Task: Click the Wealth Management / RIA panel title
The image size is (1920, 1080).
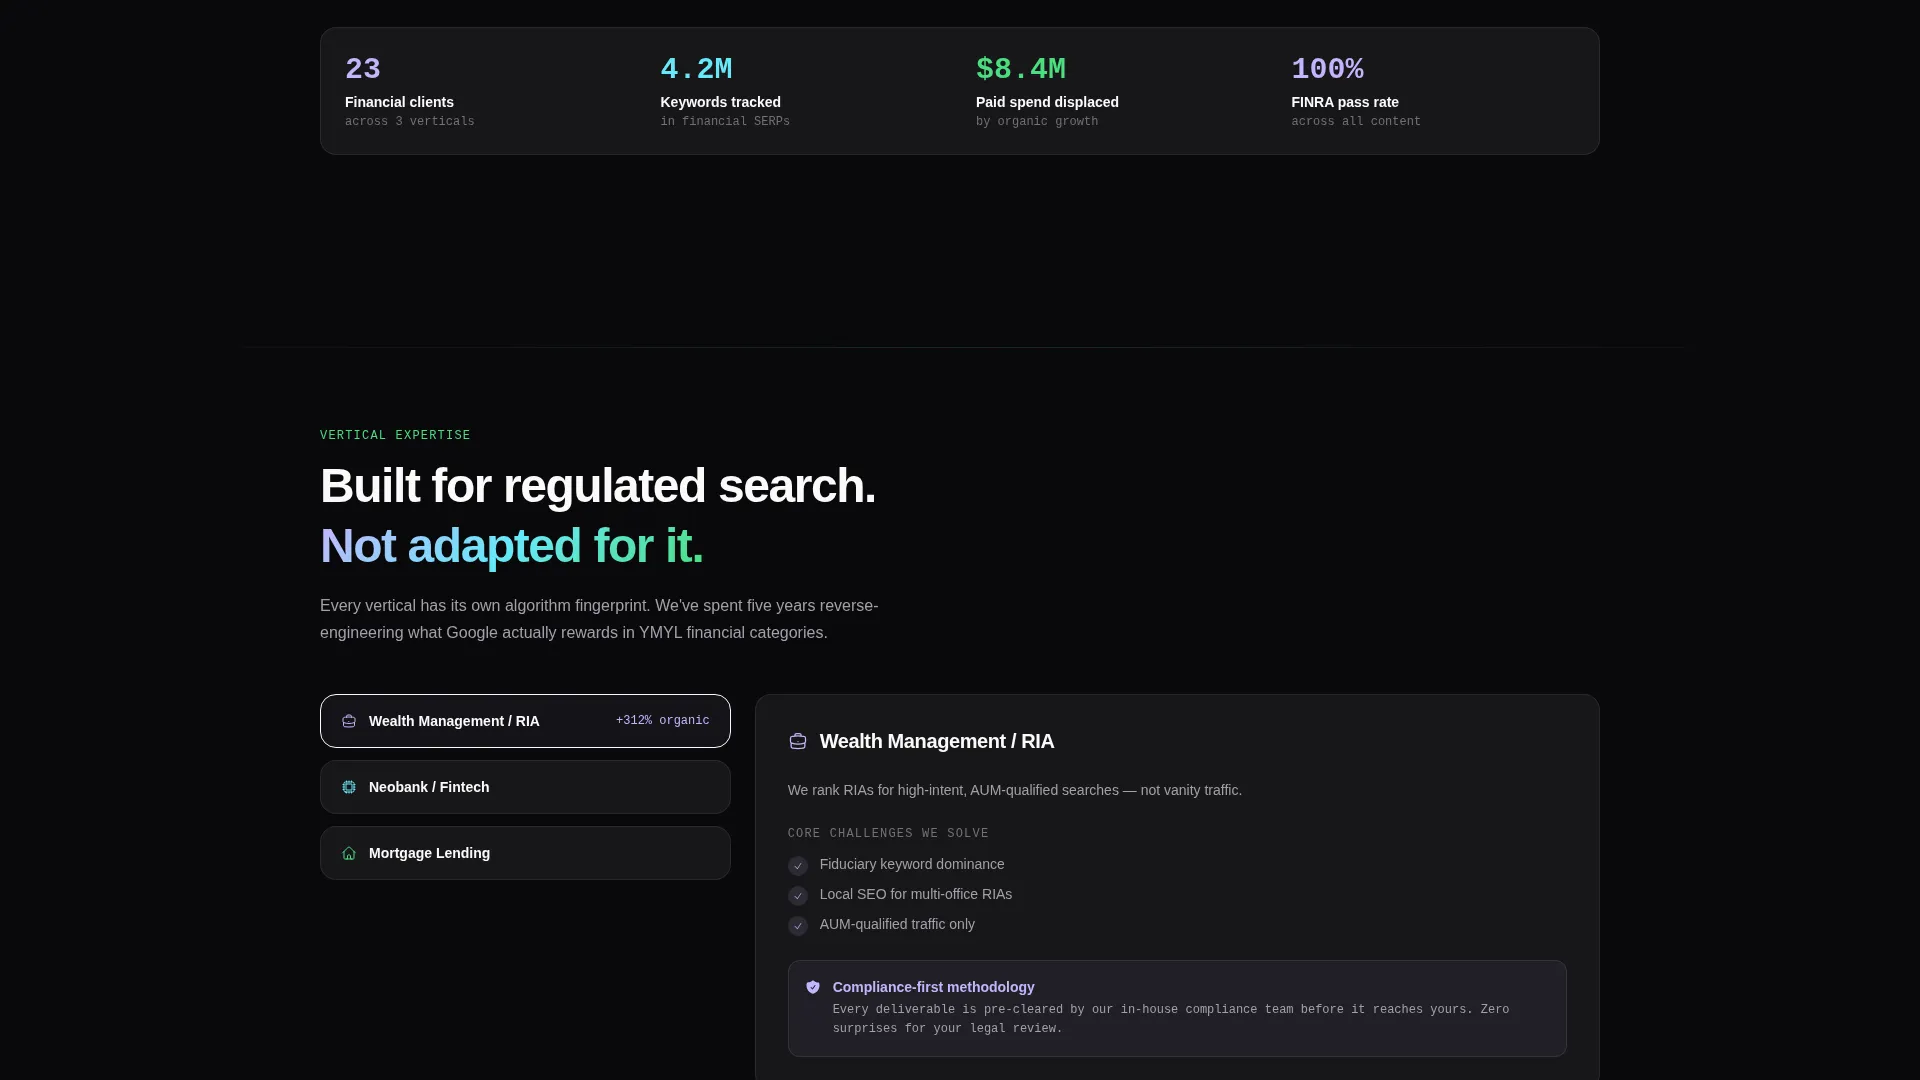Action: click(x=937, y=741)
